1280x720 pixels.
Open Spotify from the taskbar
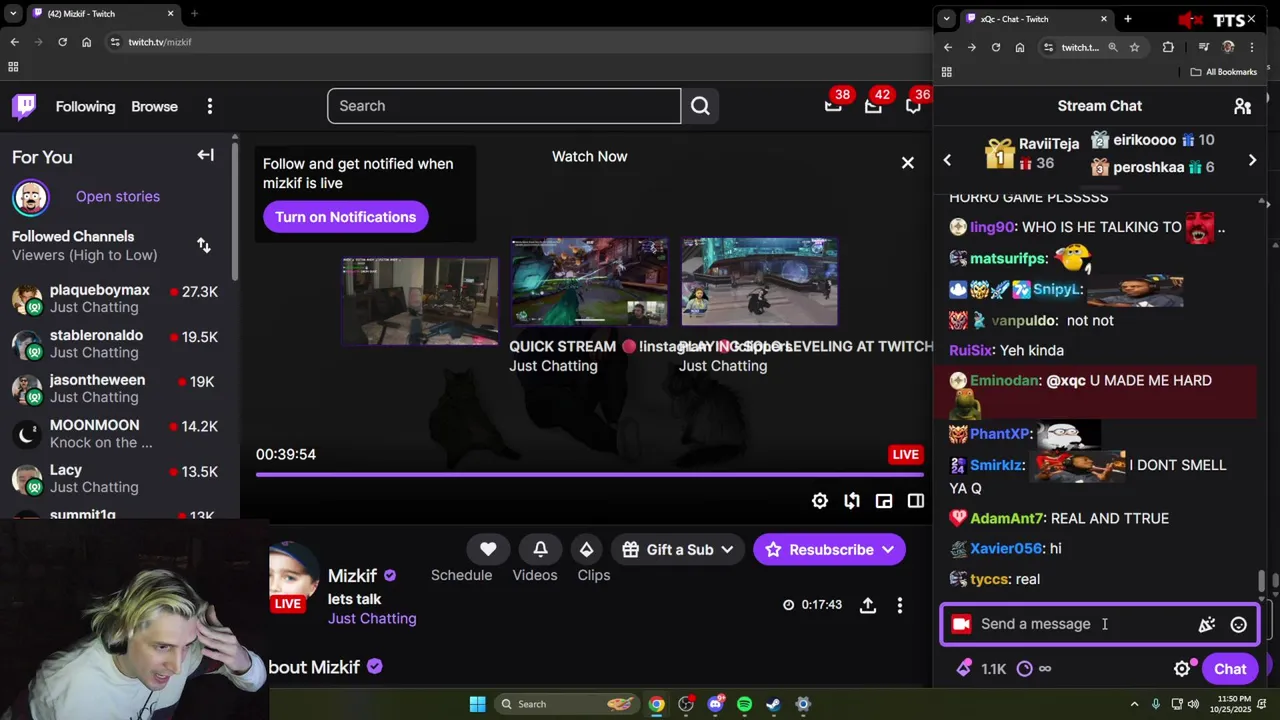(744, 704)
